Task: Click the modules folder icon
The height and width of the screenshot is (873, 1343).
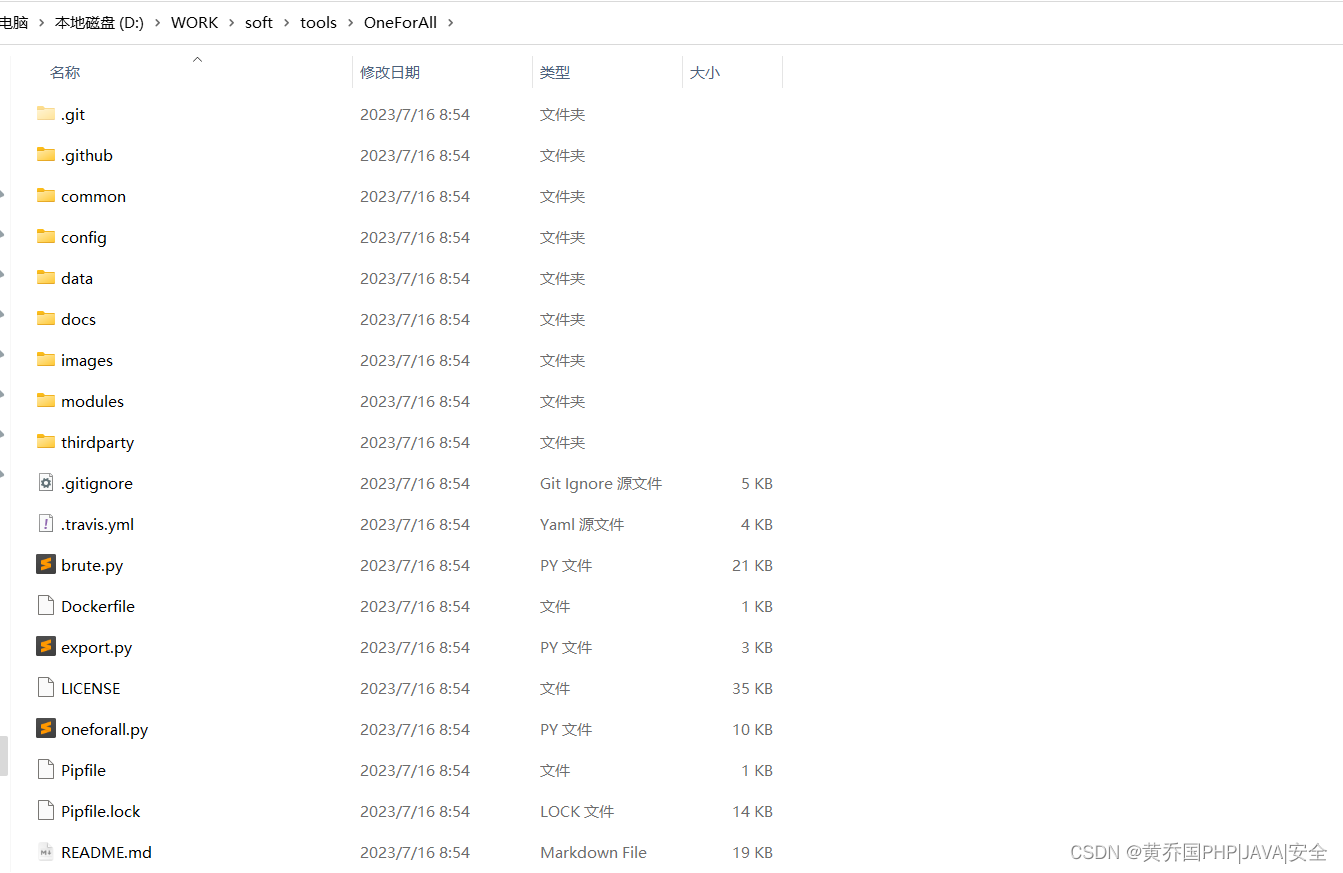Action: (x=45, y=401)
